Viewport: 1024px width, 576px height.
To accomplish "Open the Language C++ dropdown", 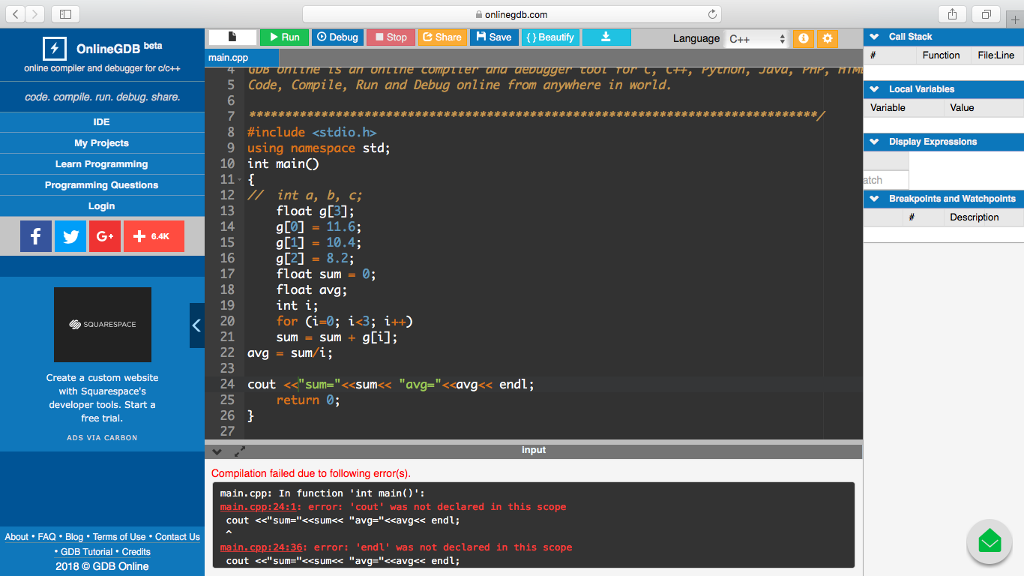I will (757, 39).
